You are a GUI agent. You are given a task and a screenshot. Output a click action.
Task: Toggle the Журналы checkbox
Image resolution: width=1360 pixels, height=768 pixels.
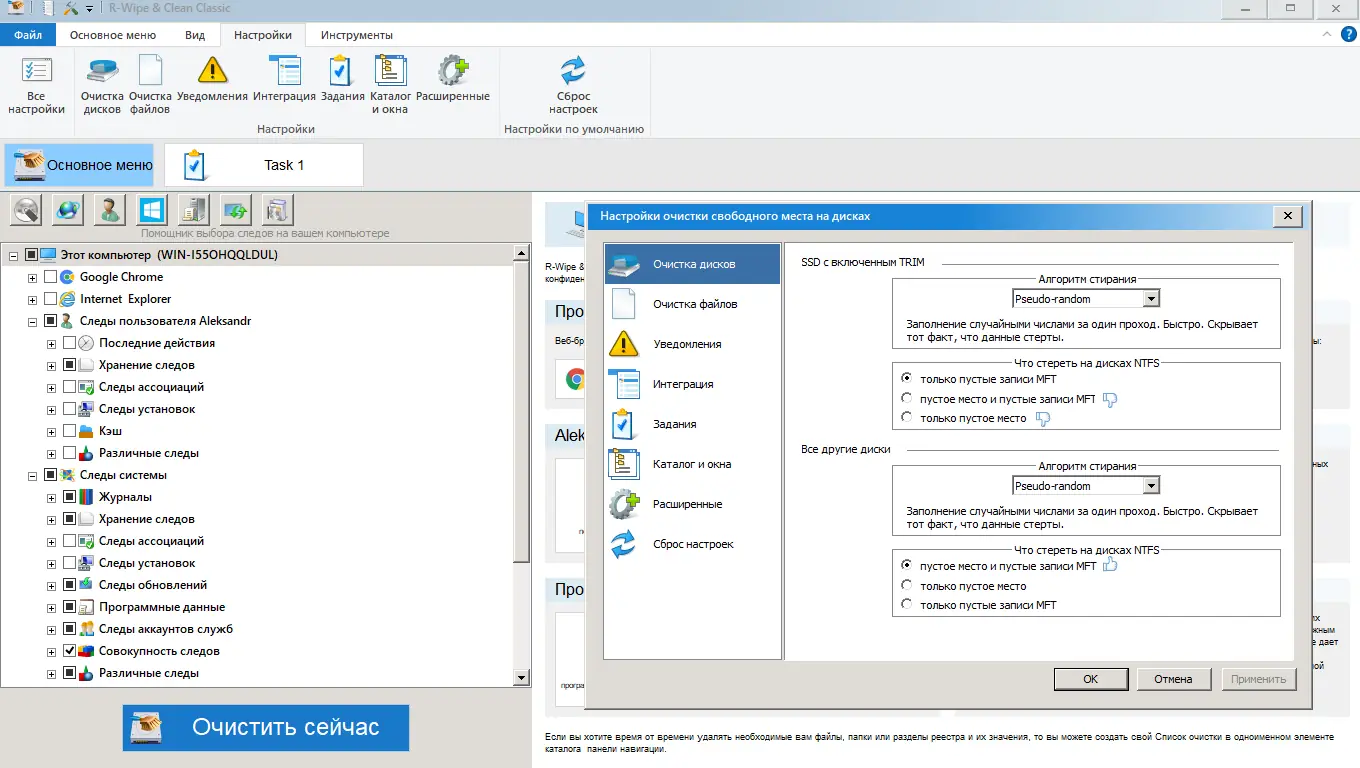70,497
